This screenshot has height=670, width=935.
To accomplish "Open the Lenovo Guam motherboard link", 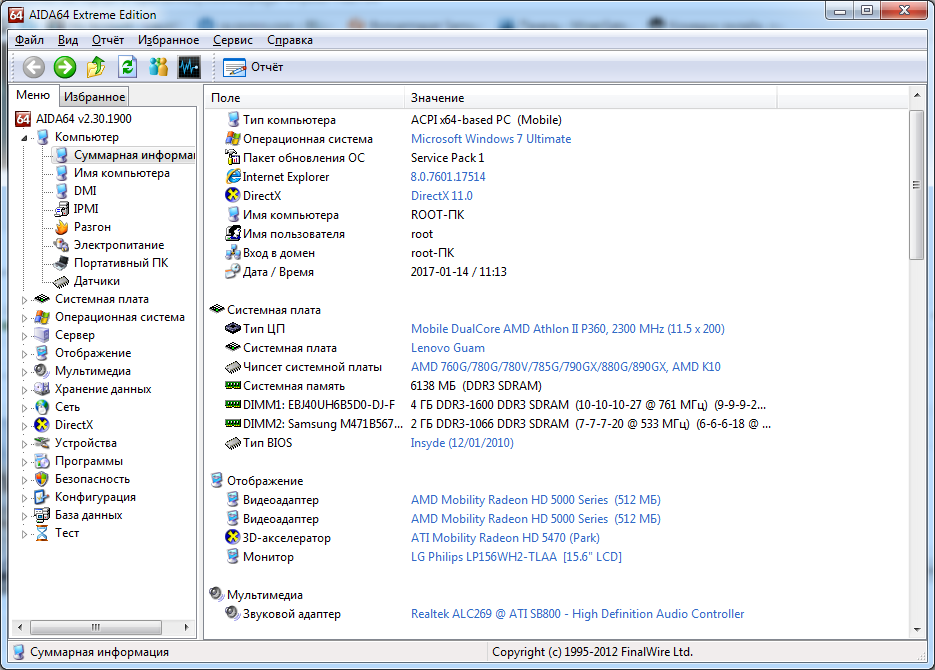I will [x=448, y=348].
